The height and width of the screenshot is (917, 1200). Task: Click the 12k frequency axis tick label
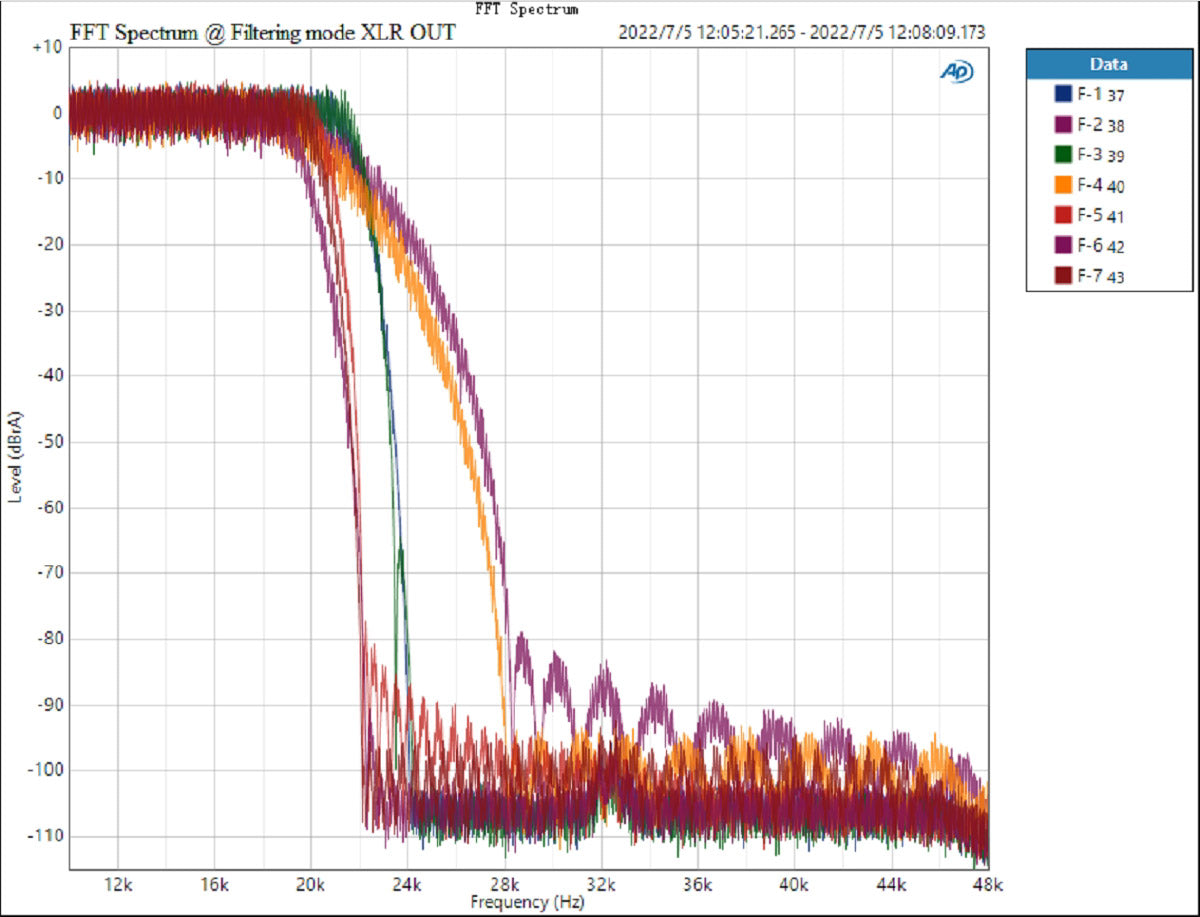pyautogui.click(x=117, y=885)
